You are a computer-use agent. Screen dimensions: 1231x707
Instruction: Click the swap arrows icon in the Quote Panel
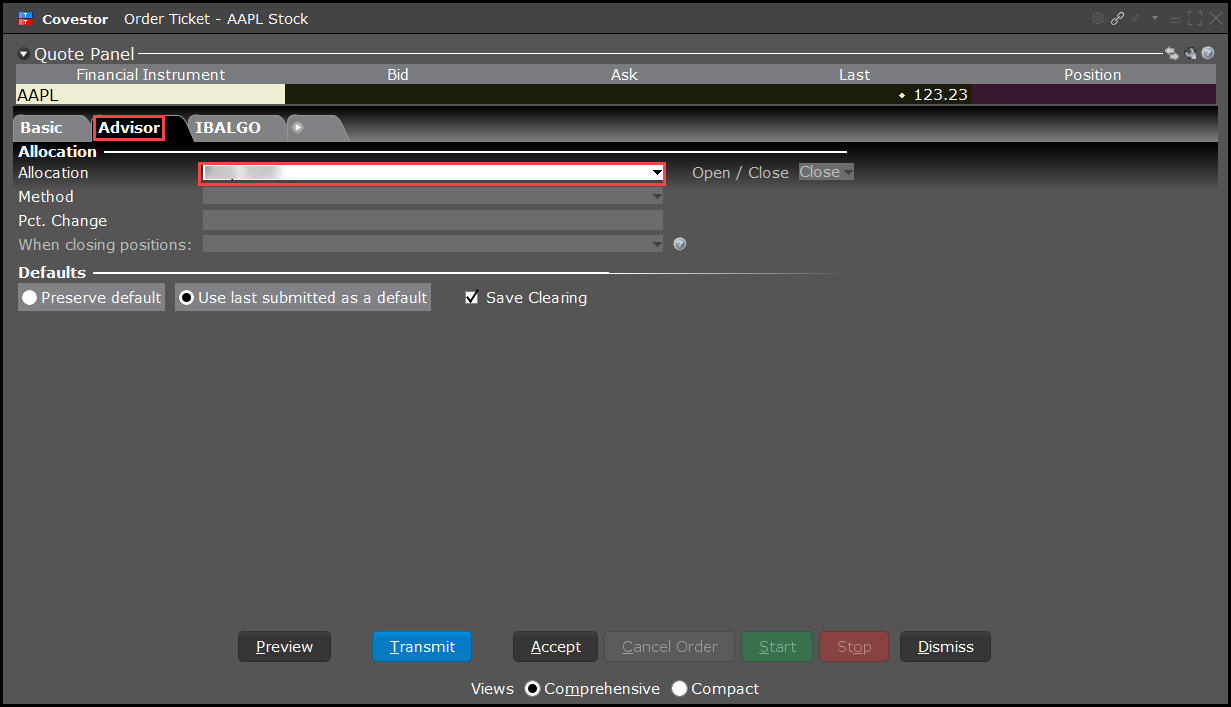pos(1171,53)
